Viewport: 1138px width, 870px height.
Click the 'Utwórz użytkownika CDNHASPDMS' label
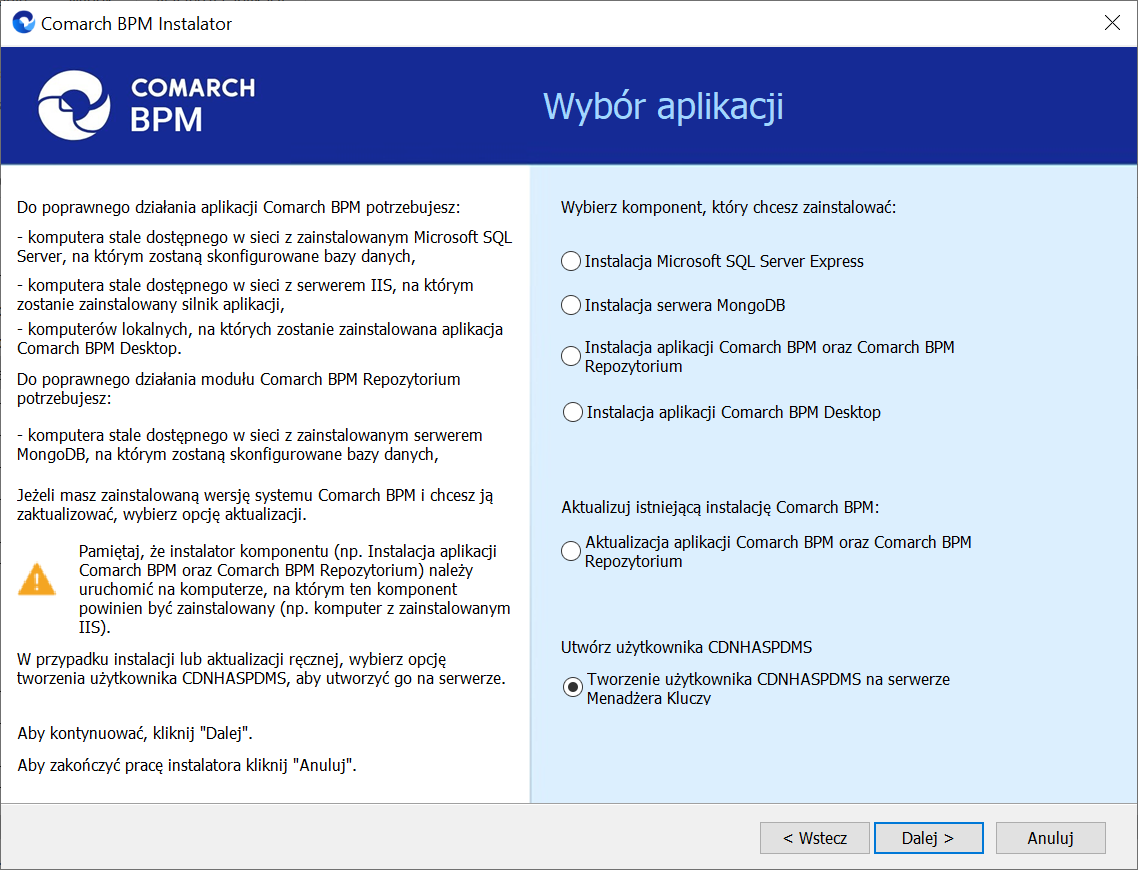click(x=687, y=647)
